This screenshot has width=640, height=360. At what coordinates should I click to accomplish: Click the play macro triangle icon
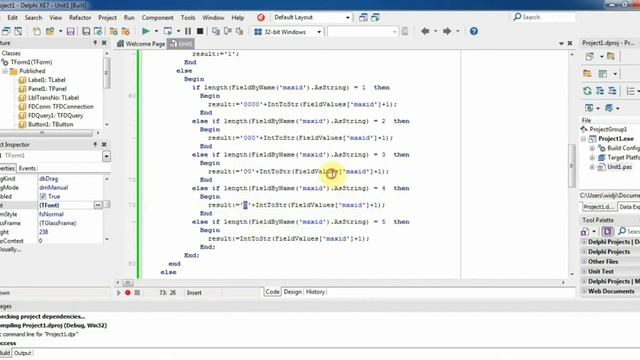(x=119, y=292)
